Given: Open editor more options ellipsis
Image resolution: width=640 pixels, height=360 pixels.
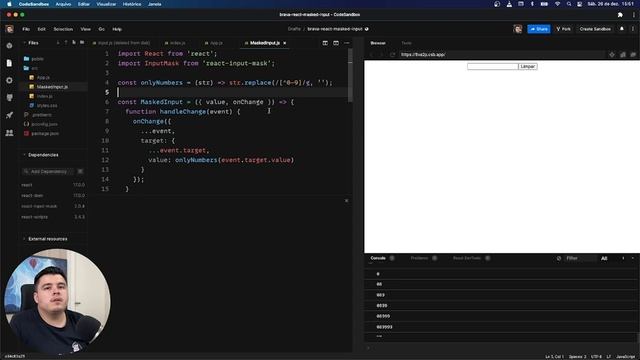Looking at the screenshot, I should tap(347, 43).
